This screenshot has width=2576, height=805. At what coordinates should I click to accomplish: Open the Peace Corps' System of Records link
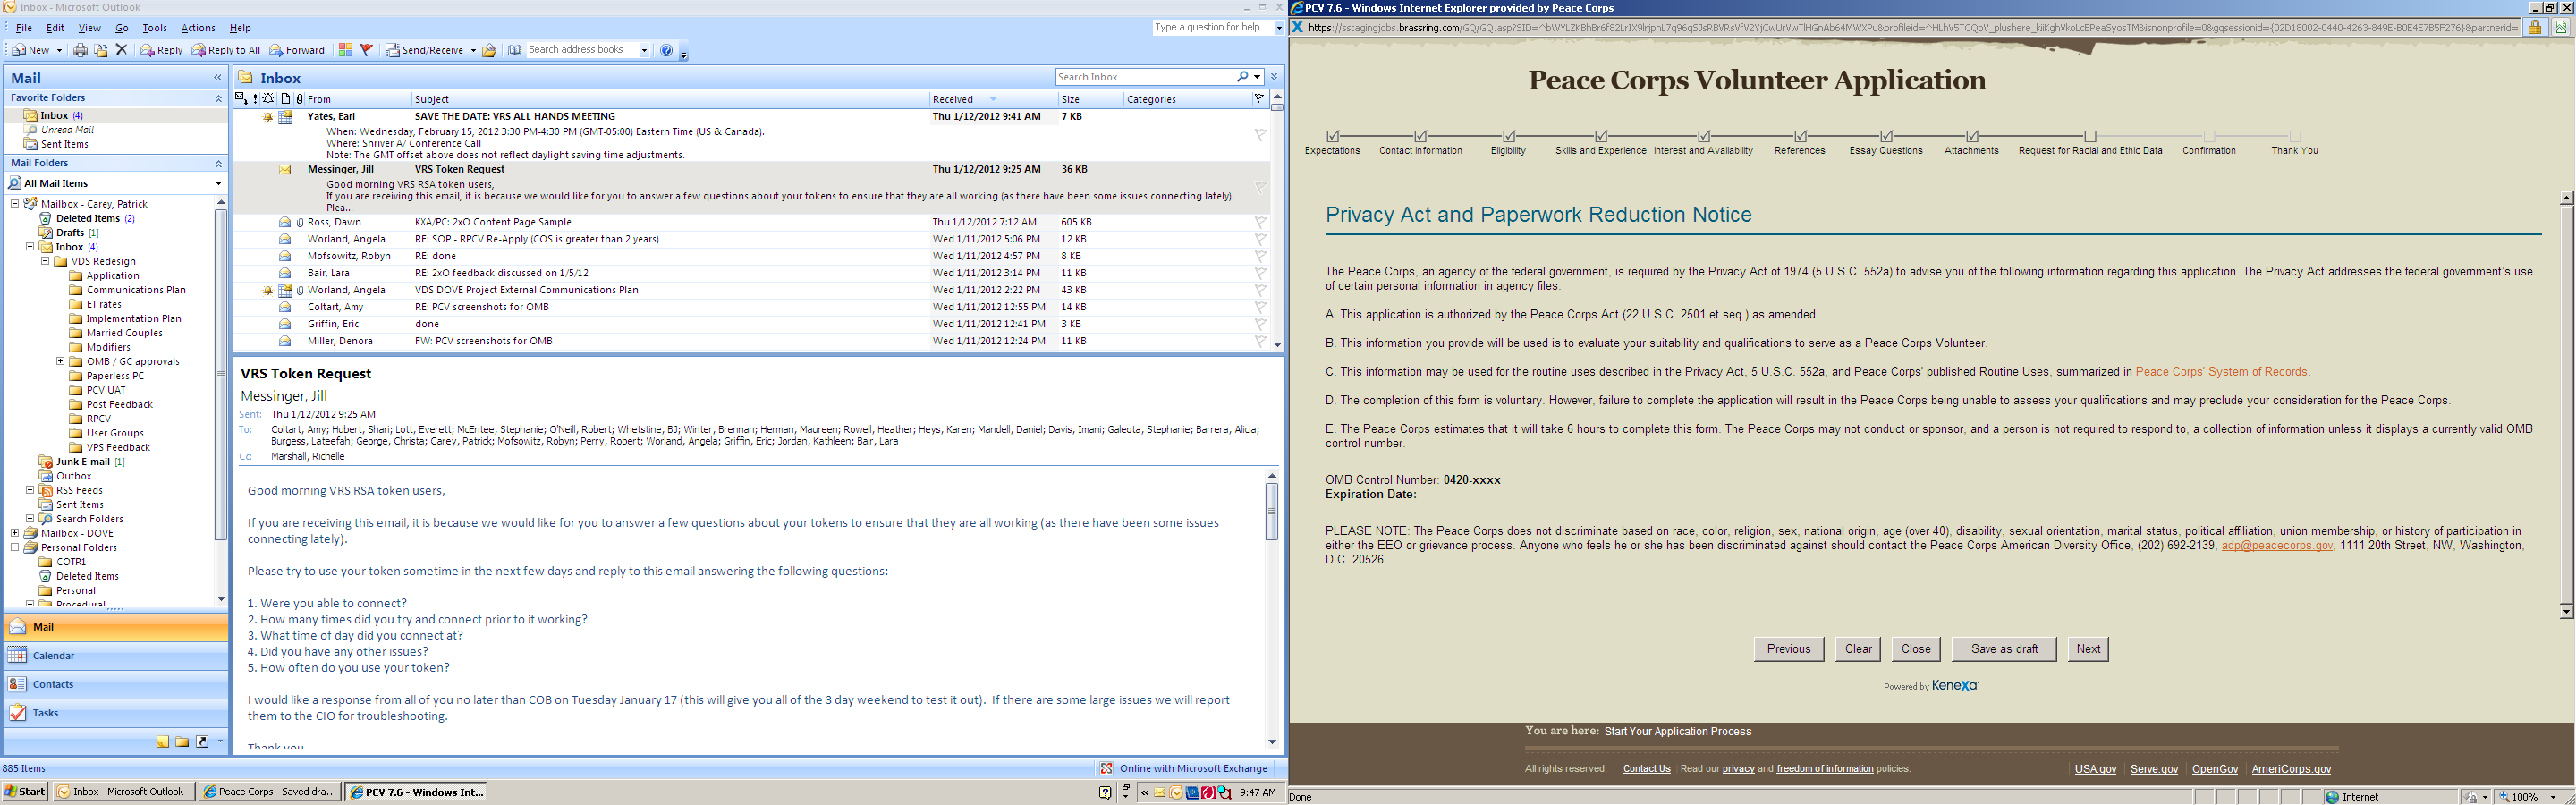click(2221, 372)
